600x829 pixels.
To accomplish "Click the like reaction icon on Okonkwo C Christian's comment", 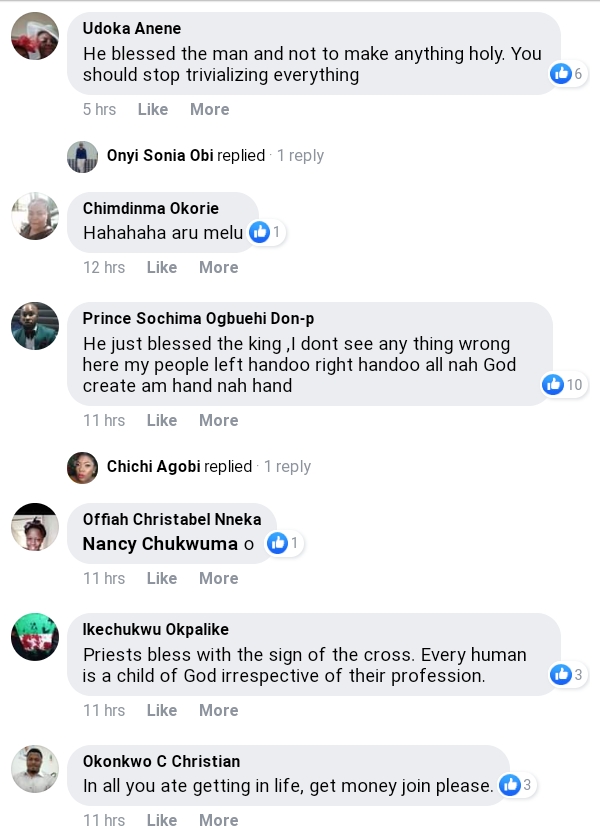I will coord(510,785).
